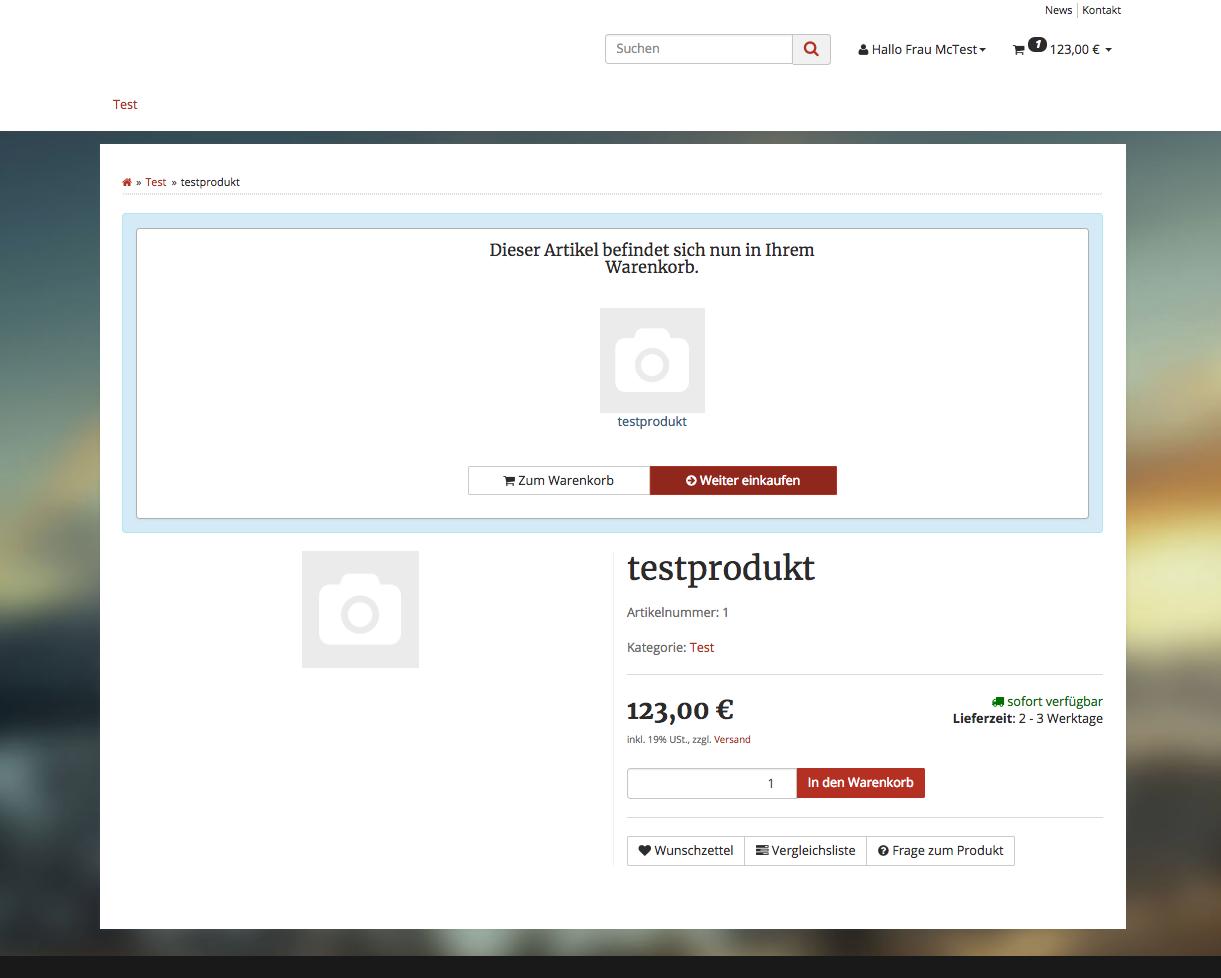
Task: Click the person icon beside Hallo Frau McTest
Action: coord(862,48)
